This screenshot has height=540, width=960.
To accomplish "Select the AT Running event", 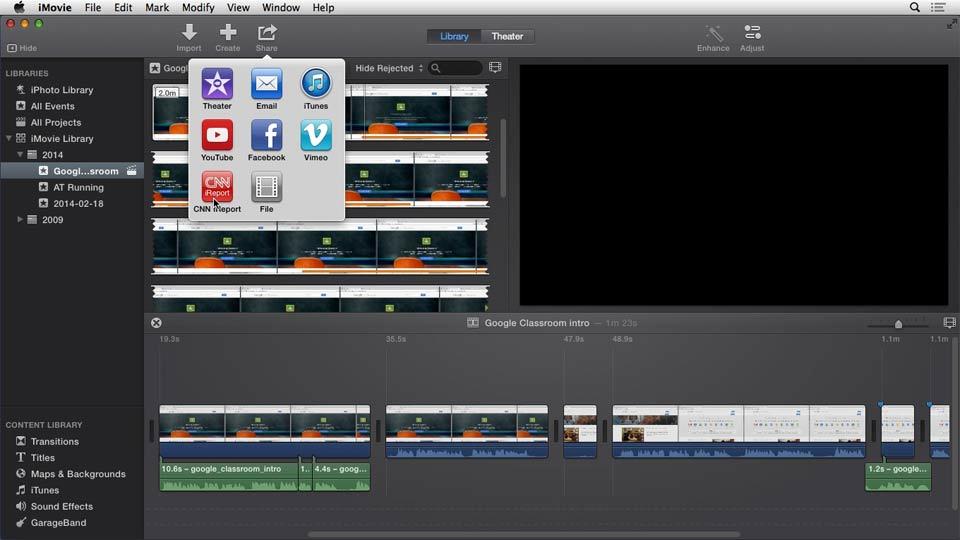I will click(78, 187).
